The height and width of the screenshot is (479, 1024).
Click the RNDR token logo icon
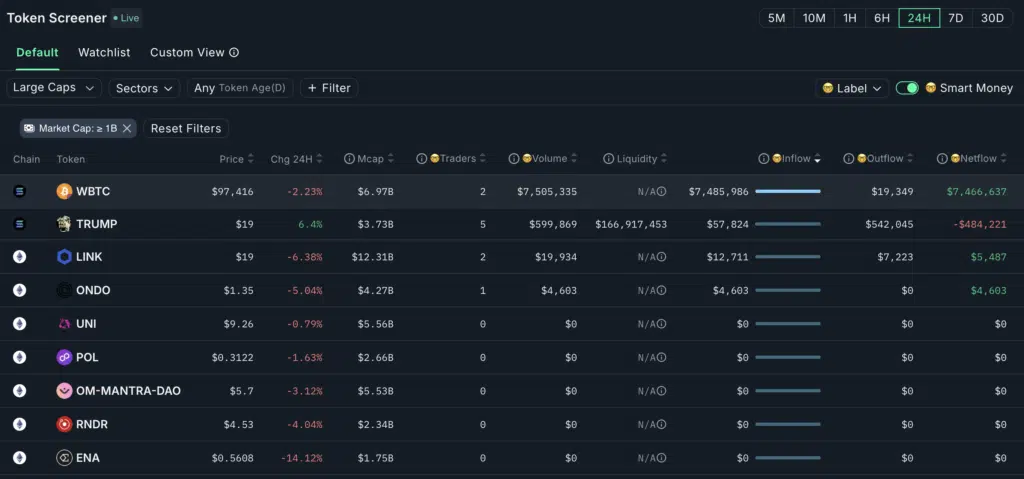click(x=64, y=424)
